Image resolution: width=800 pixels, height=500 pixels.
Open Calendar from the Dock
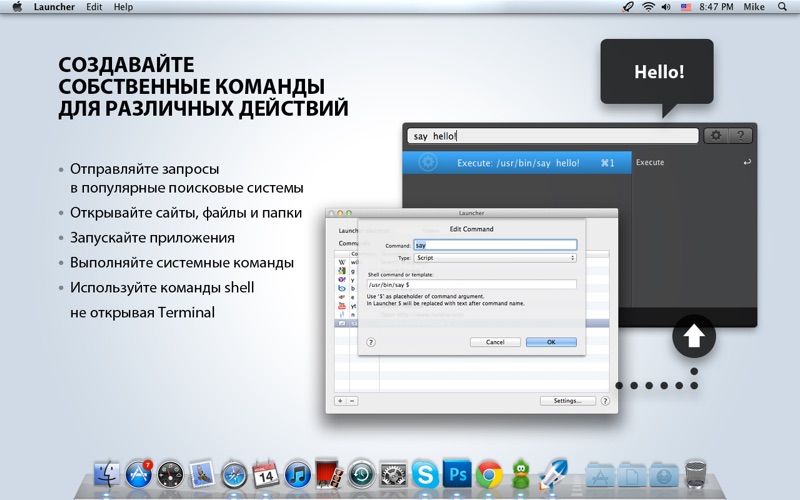coord(266,473)
